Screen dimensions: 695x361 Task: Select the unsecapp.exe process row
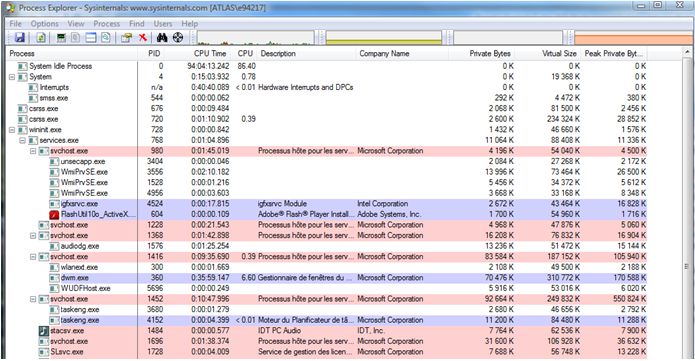coord(326,161)
